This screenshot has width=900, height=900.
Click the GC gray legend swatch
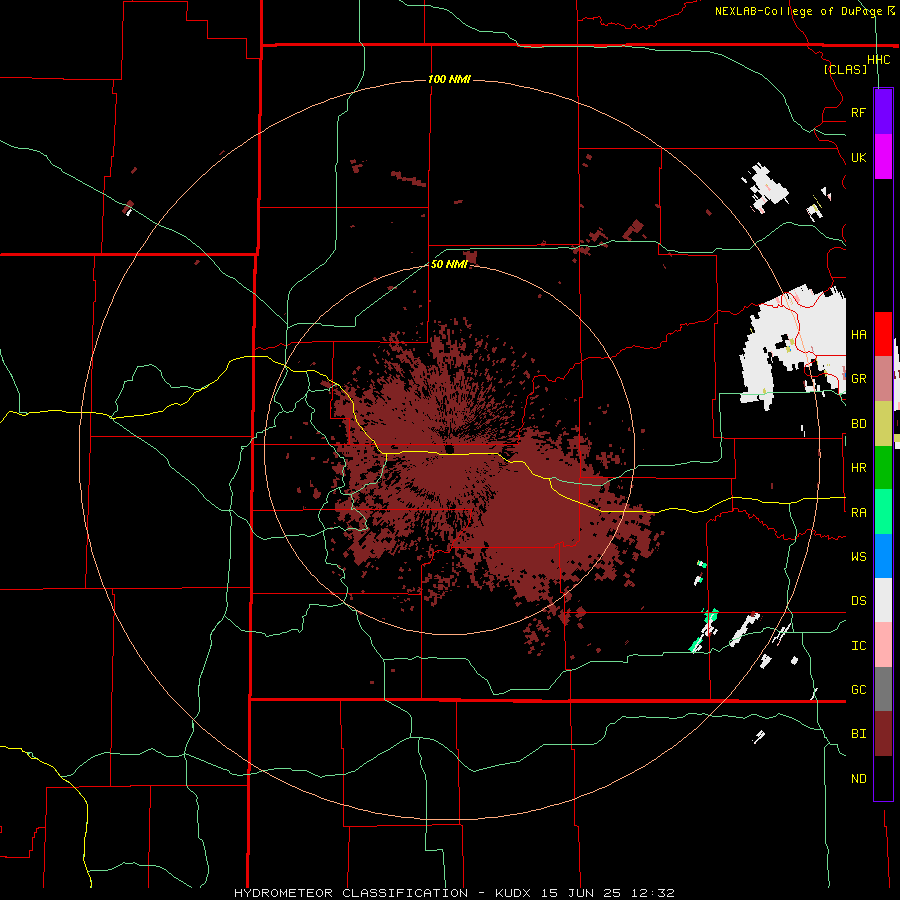click(883, 689)
